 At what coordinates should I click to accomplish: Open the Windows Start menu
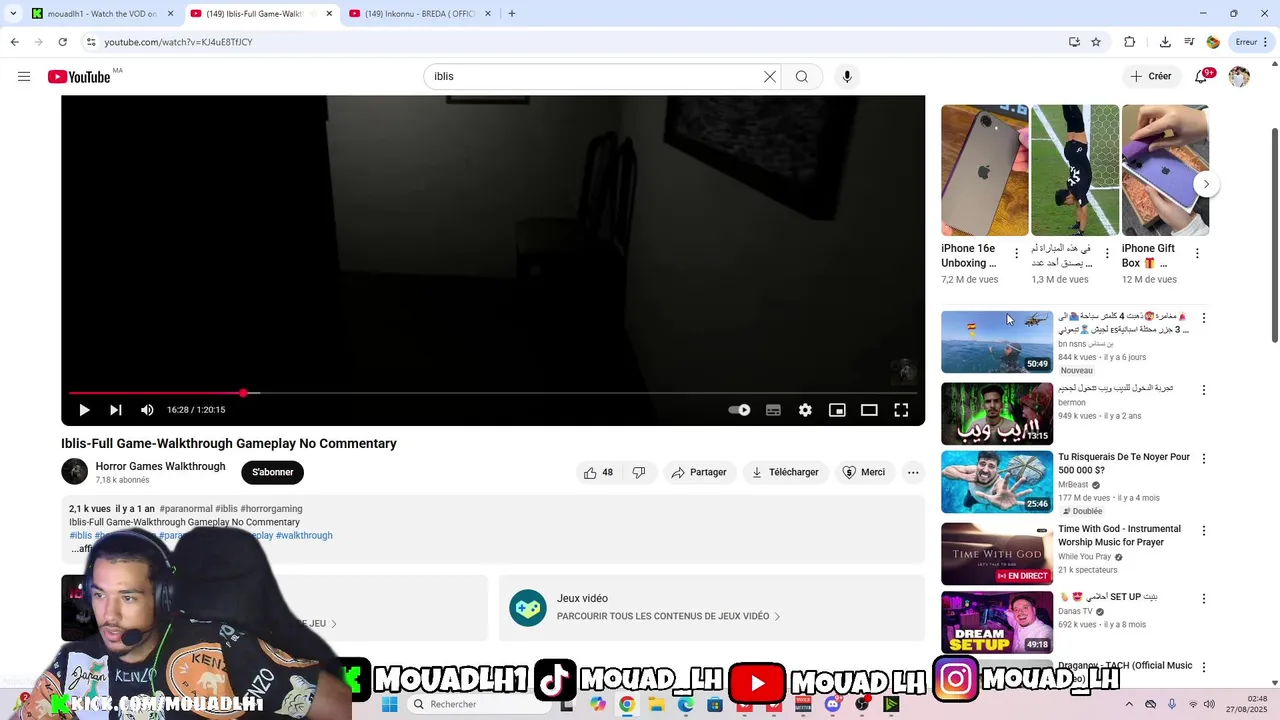click(390, 704)
